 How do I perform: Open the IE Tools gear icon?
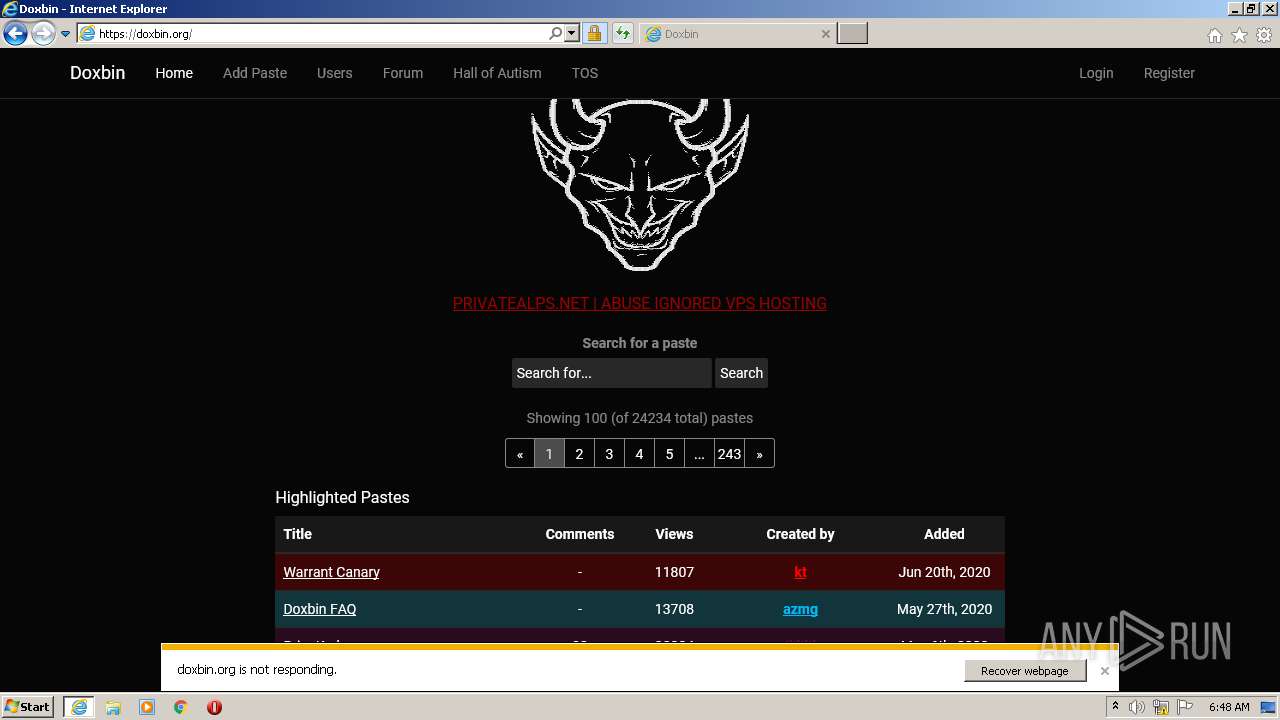pos(1264,35)
